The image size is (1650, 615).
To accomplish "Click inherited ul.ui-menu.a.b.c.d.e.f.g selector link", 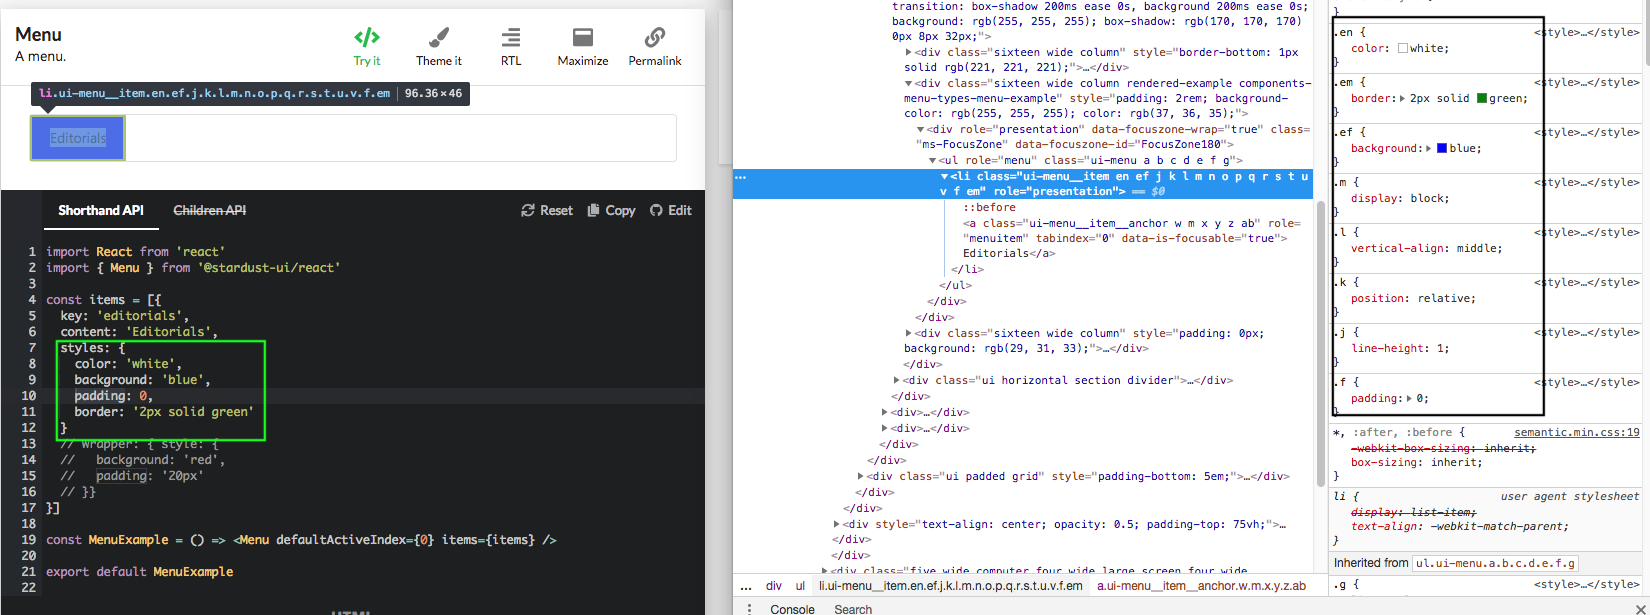I will pos(1496,563).
